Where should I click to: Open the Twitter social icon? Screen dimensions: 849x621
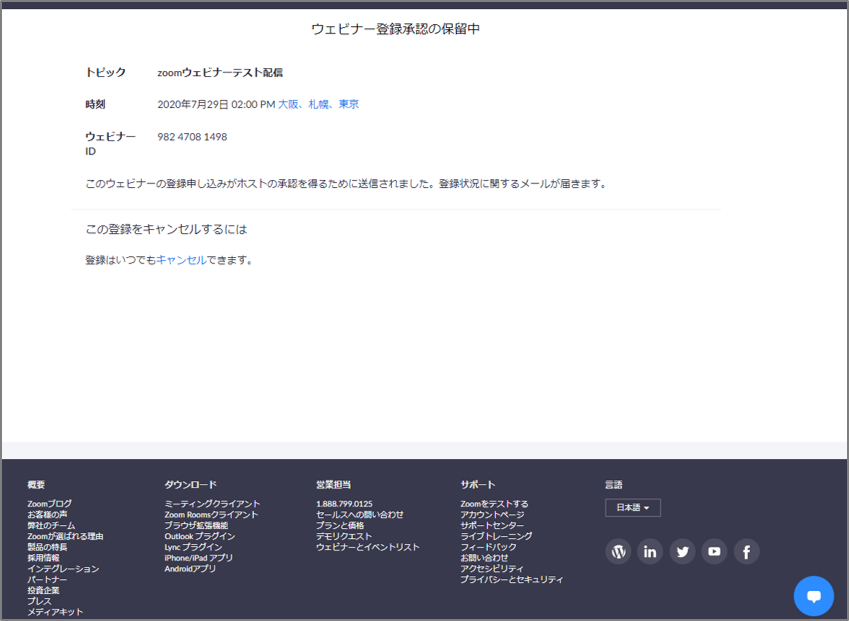pos(683,552)
